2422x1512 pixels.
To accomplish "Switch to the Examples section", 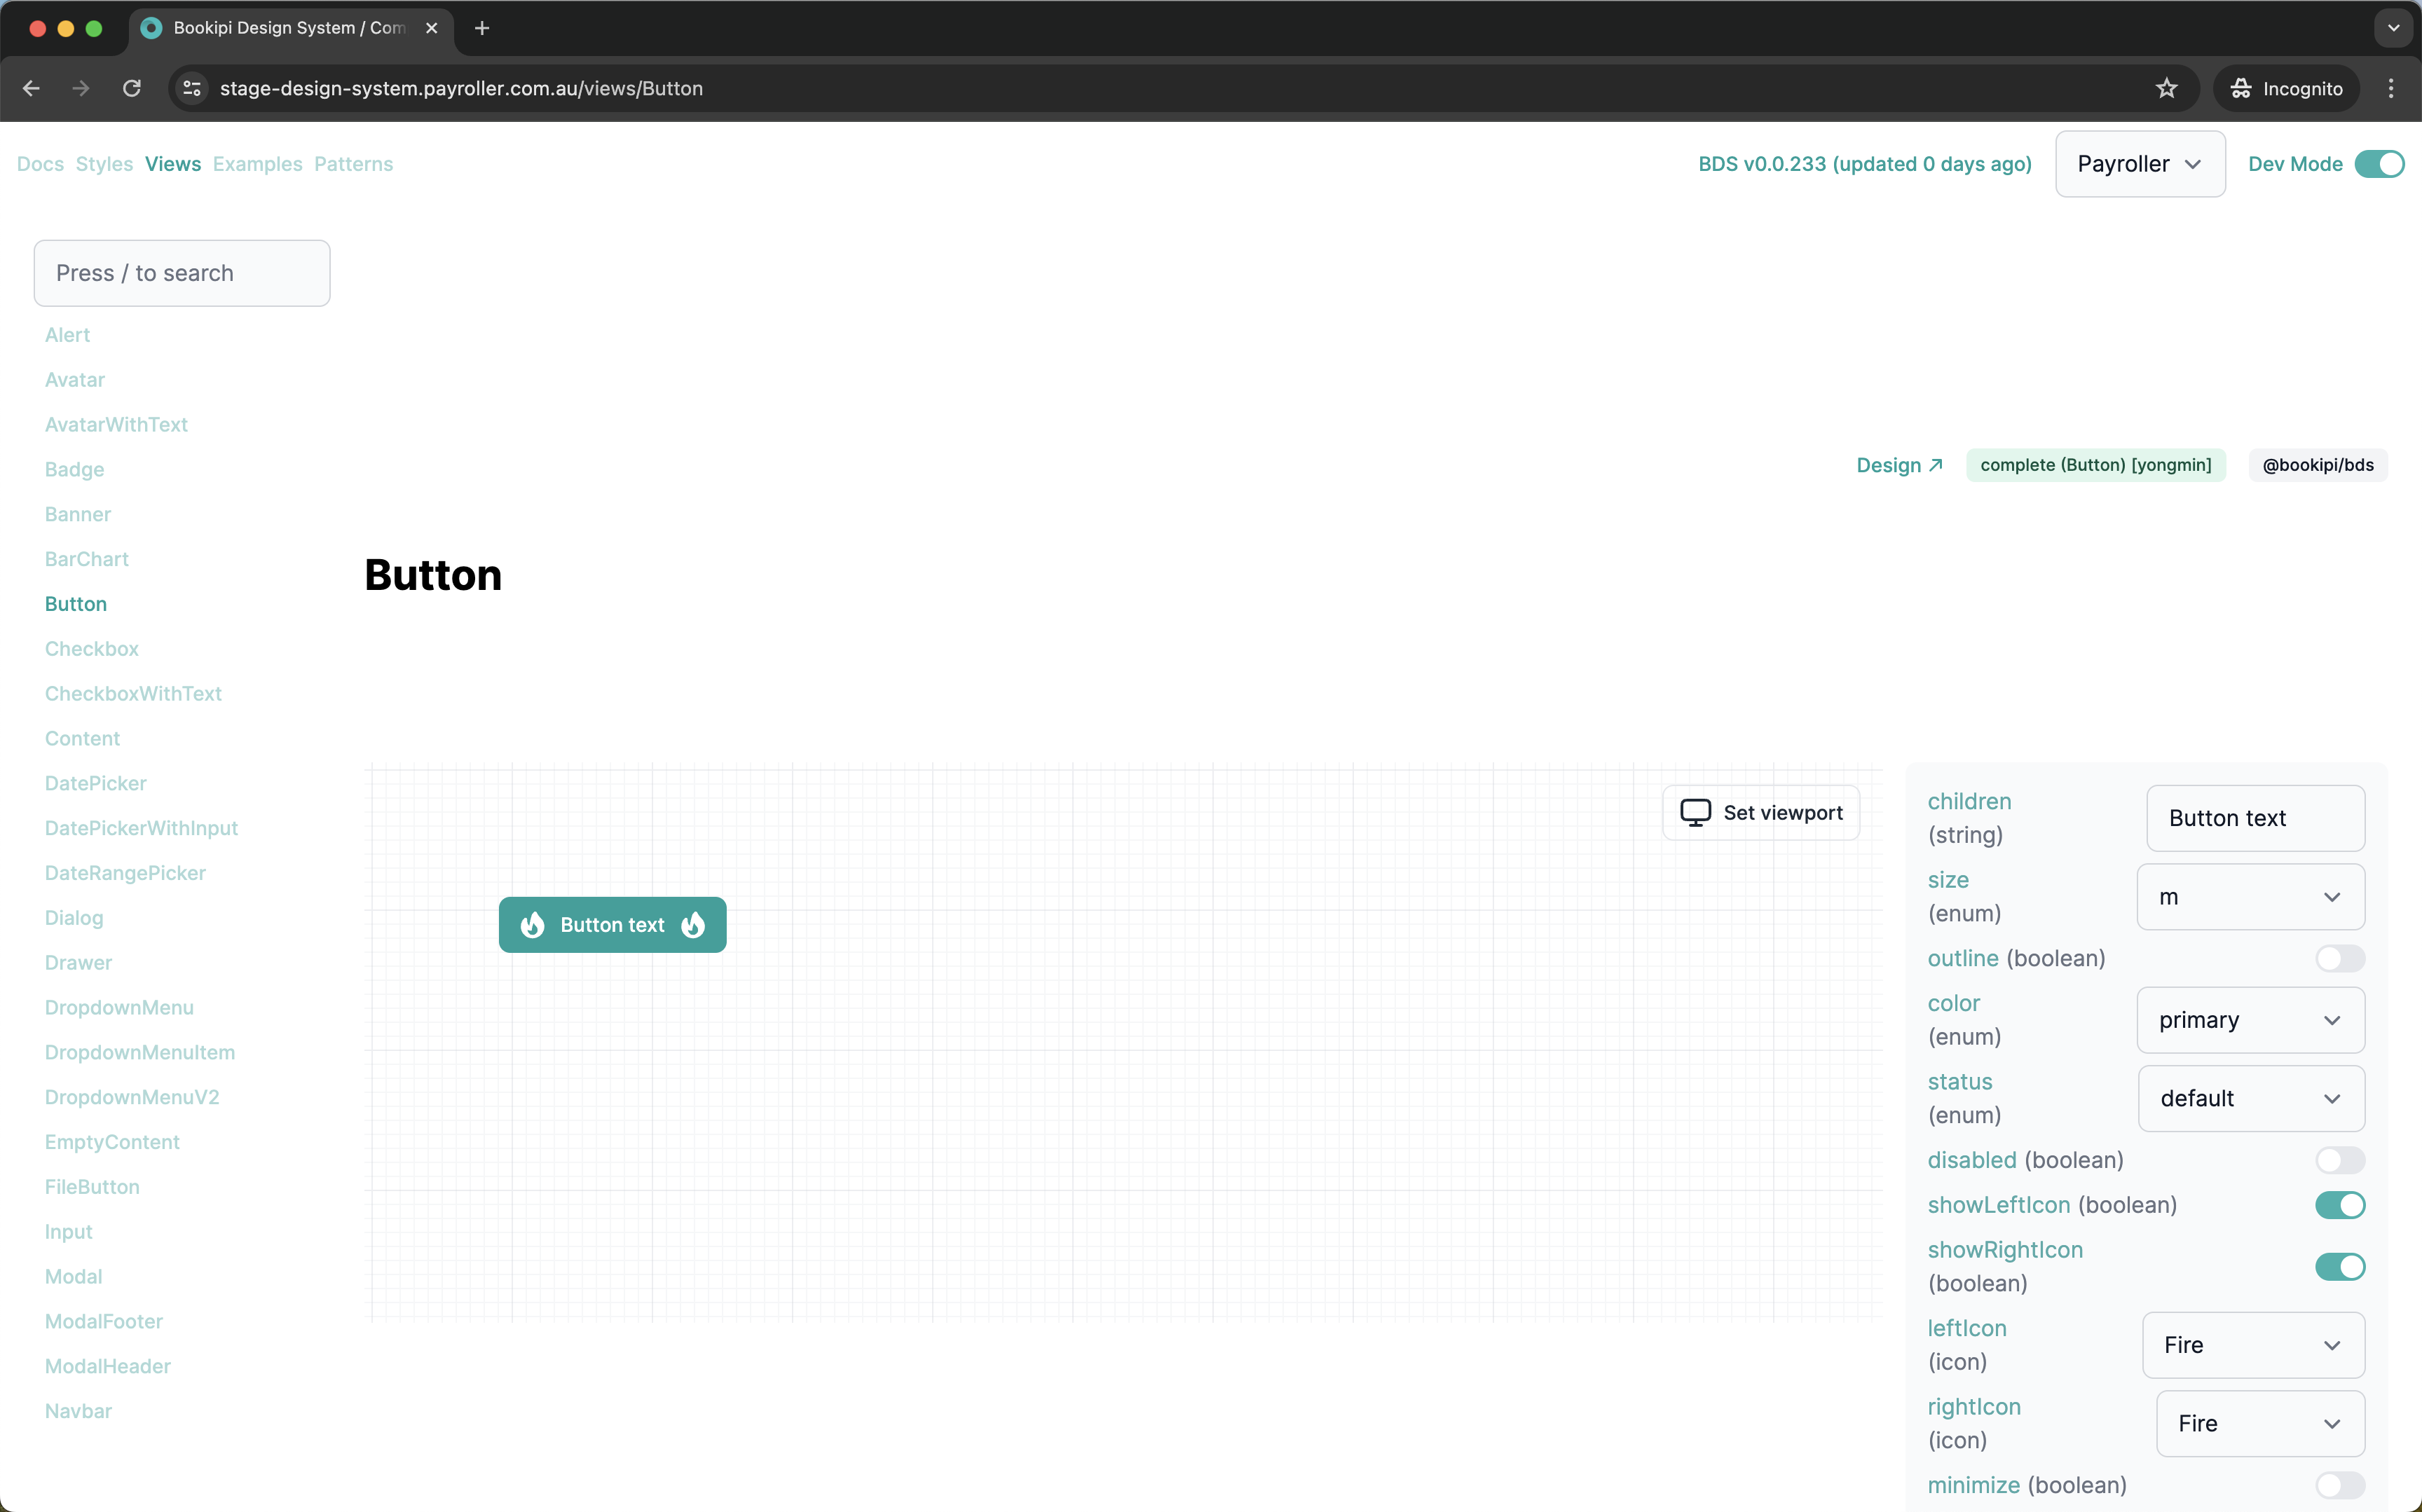I will pyautogui.click(x=257, y=164).
